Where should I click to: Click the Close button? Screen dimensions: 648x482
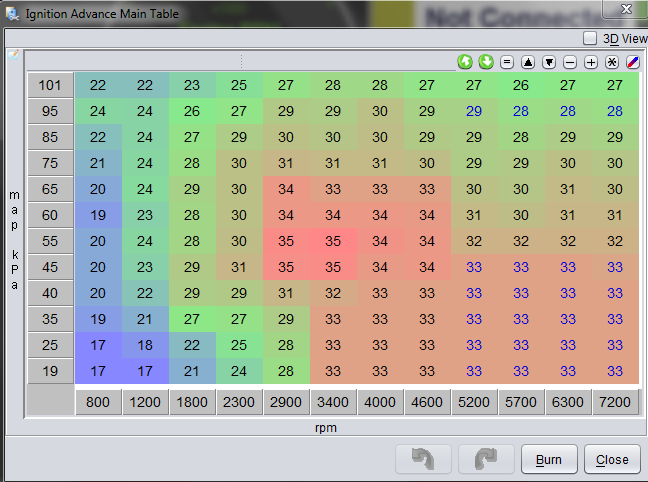(612, 459)
